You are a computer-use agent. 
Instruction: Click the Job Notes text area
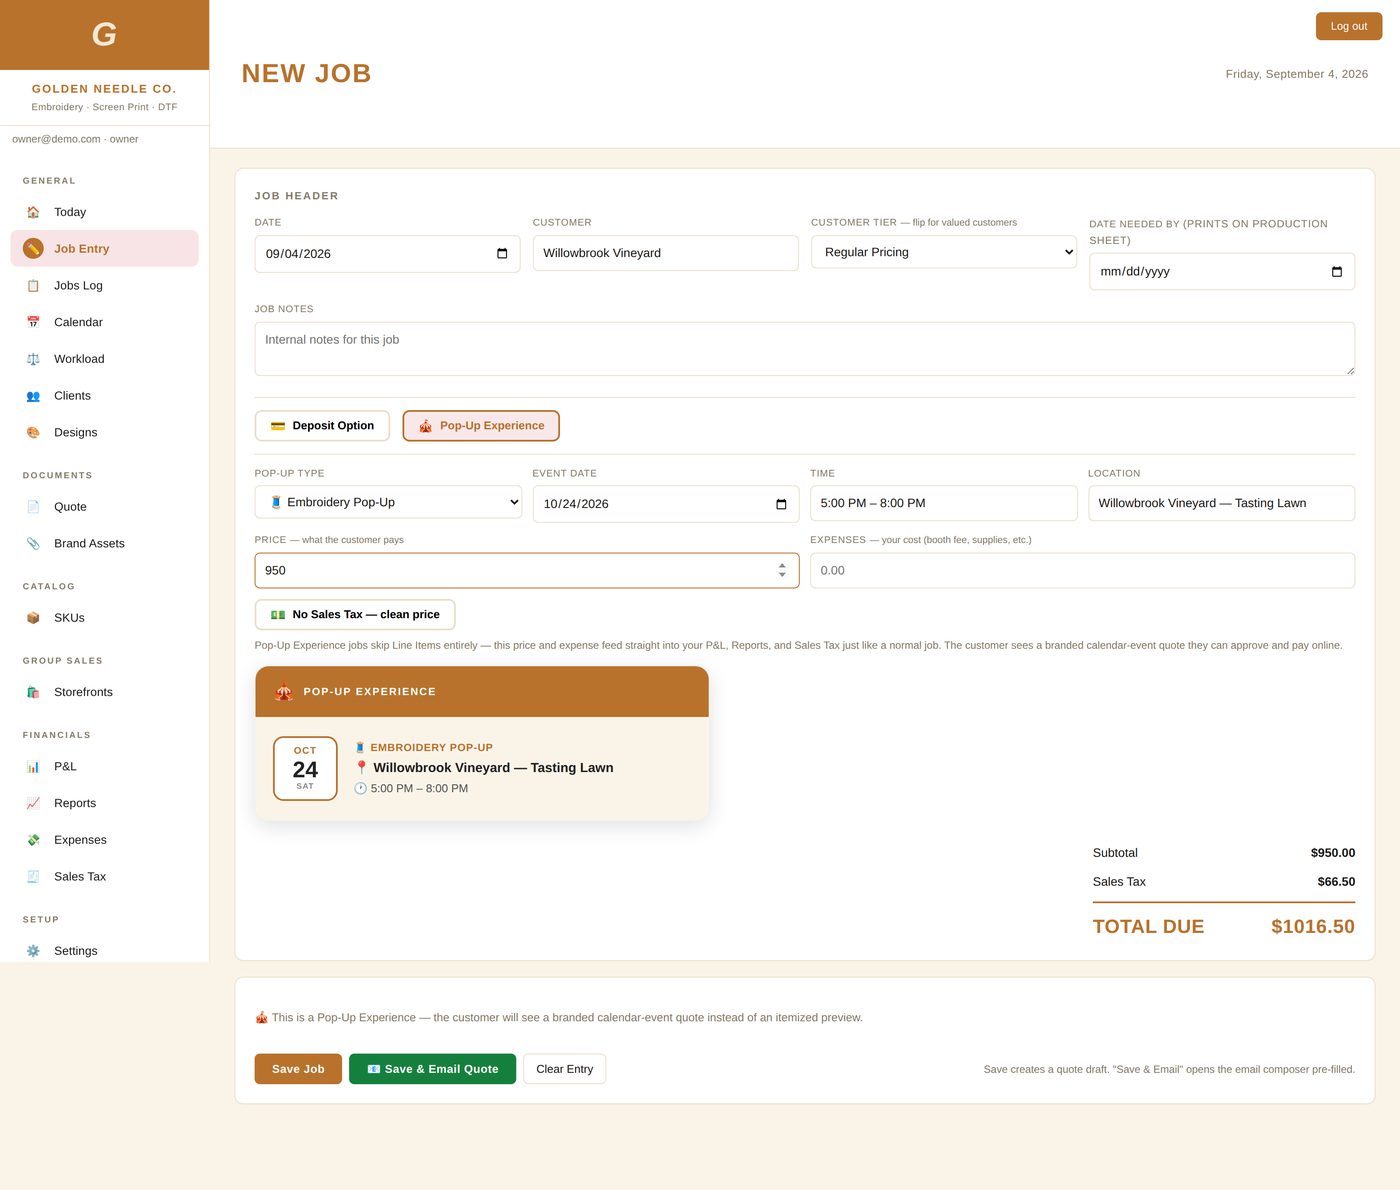(804, 349)
